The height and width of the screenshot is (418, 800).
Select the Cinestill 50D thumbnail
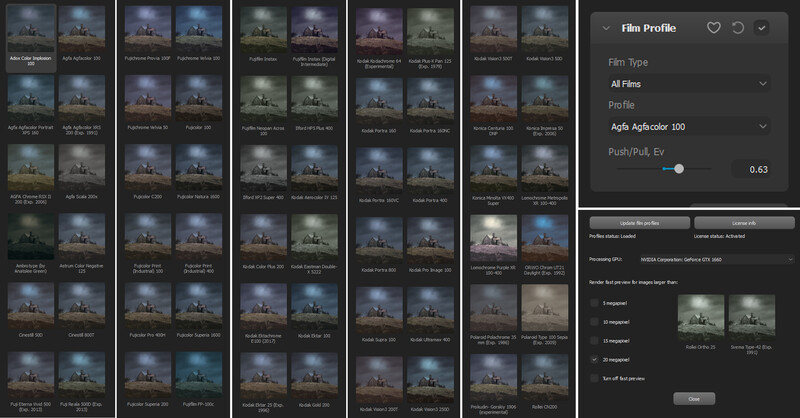pyautogui.click(x=31, y=307)
